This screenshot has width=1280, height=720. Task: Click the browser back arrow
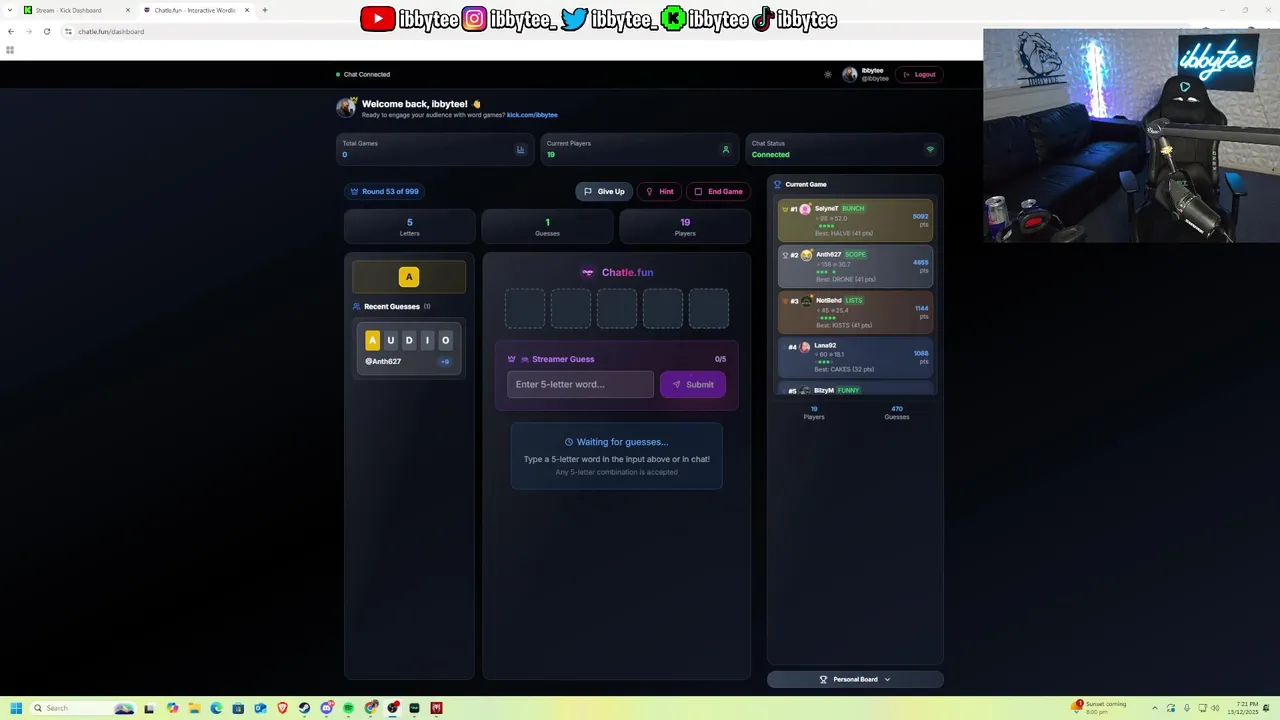(11, 31)
